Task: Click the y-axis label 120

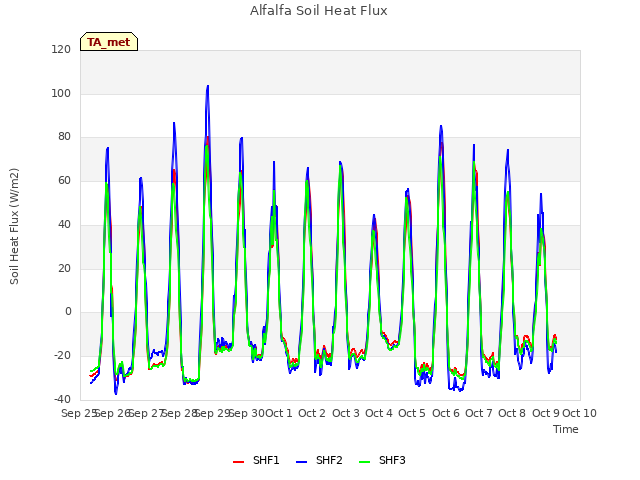Action: (x=61, y=49)
